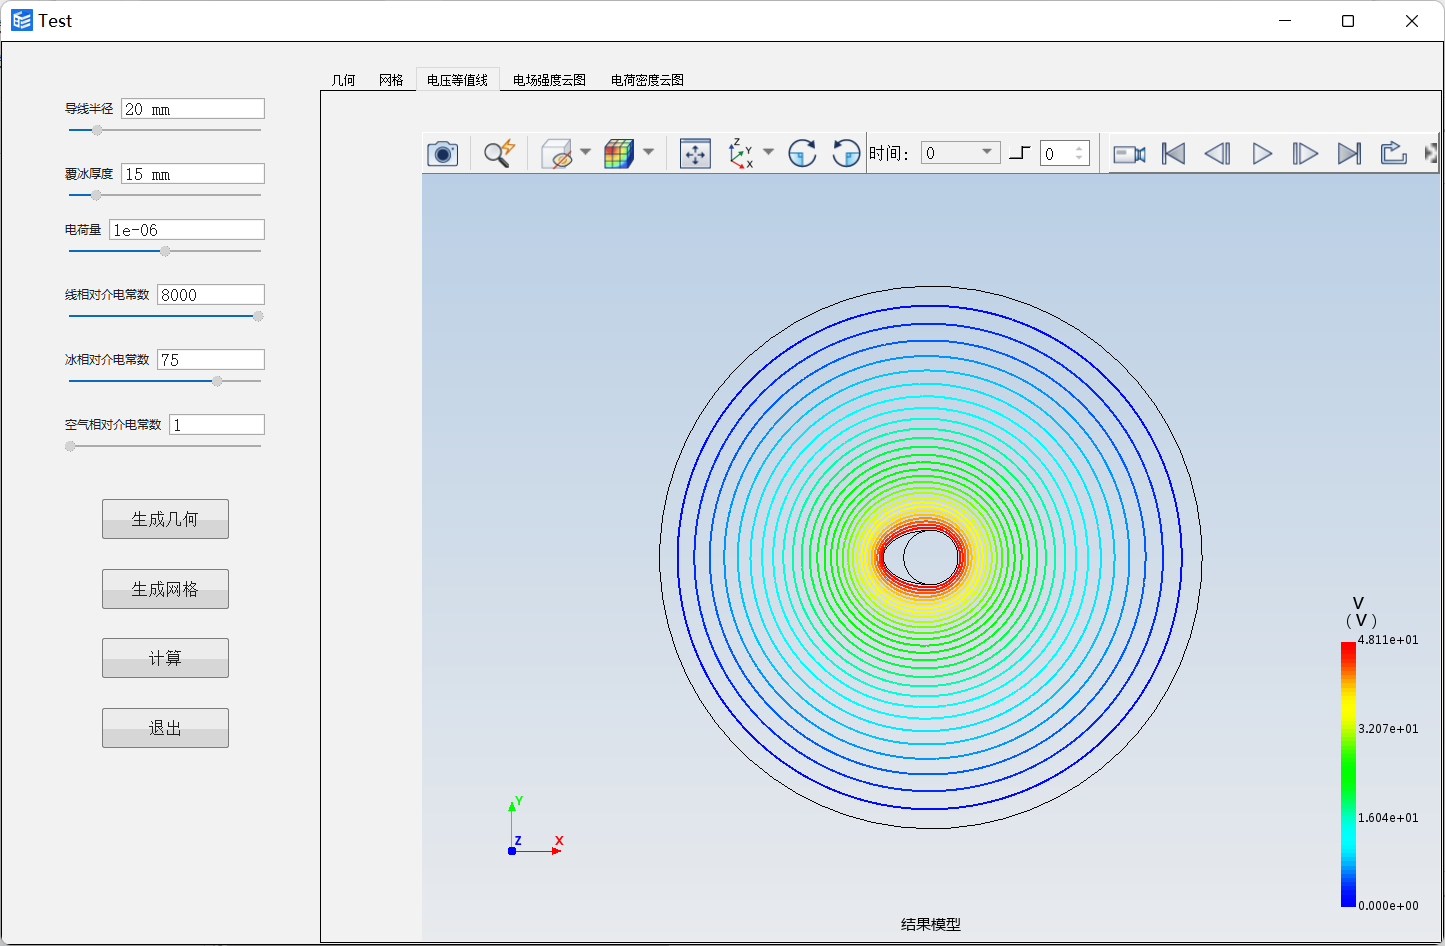This screenshot has width=1445, height=946.
Task: Click the 空气相对介电常数 slider handle
Action: coord(70,446)
